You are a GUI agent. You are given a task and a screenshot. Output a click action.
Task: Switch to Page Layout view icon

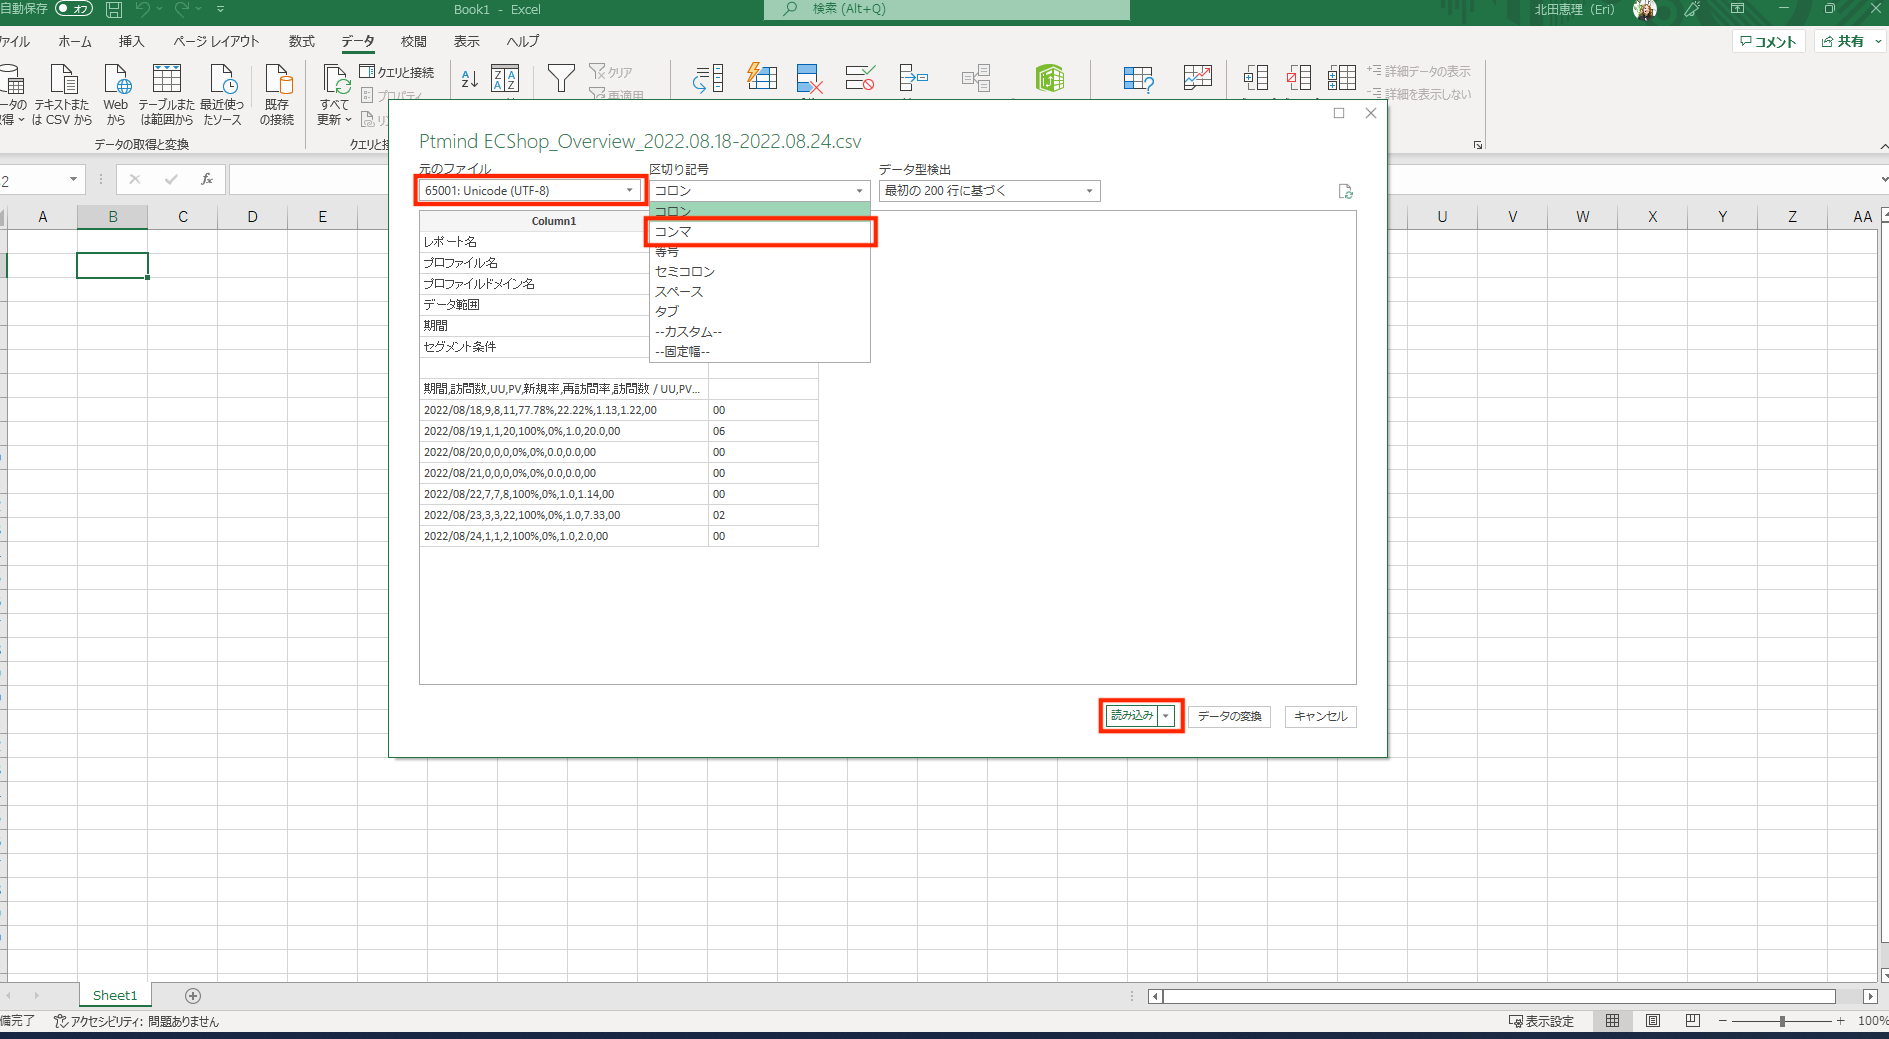coord(1653,1021)
